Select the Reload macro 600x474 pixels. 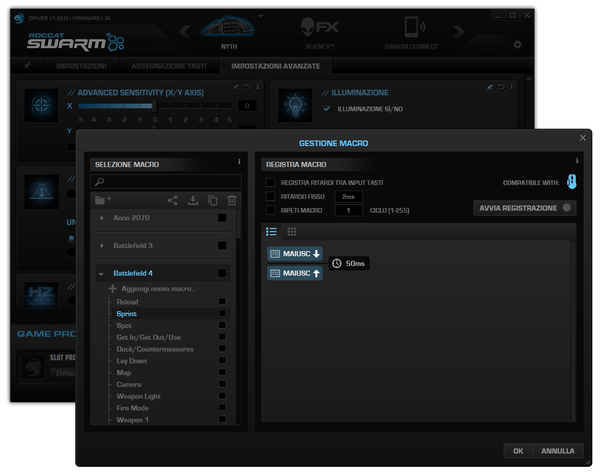[127, 301]
